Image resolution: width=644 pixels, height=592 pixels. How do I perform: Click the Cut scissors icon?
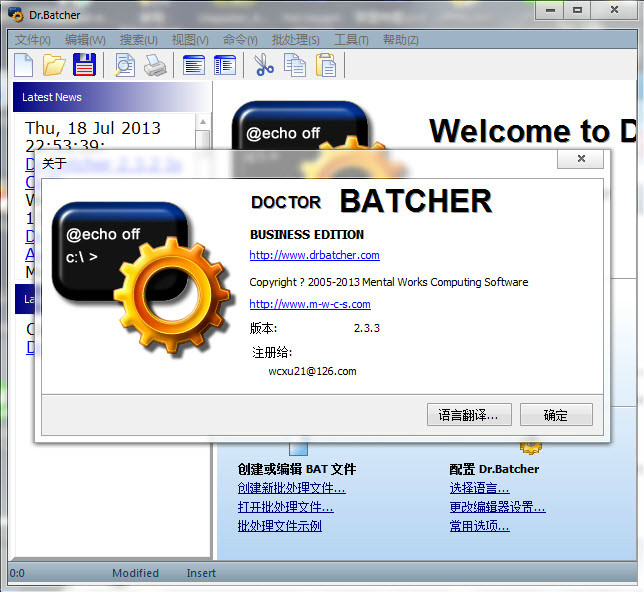tap(263, 65)
